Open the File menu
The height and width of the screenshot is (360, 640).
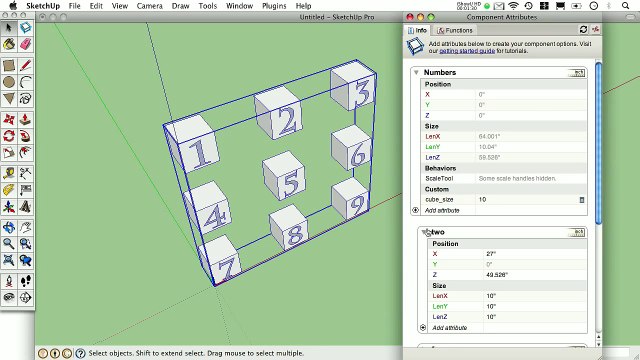(x=74, y=6)
